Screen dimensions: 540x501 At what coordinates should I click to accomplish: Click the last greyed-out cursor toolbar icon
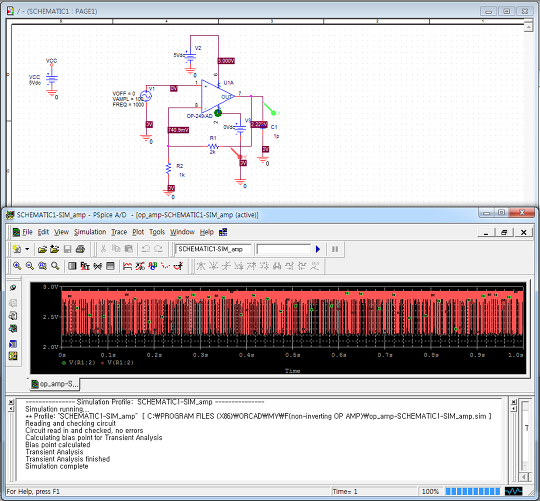point(314,266)
